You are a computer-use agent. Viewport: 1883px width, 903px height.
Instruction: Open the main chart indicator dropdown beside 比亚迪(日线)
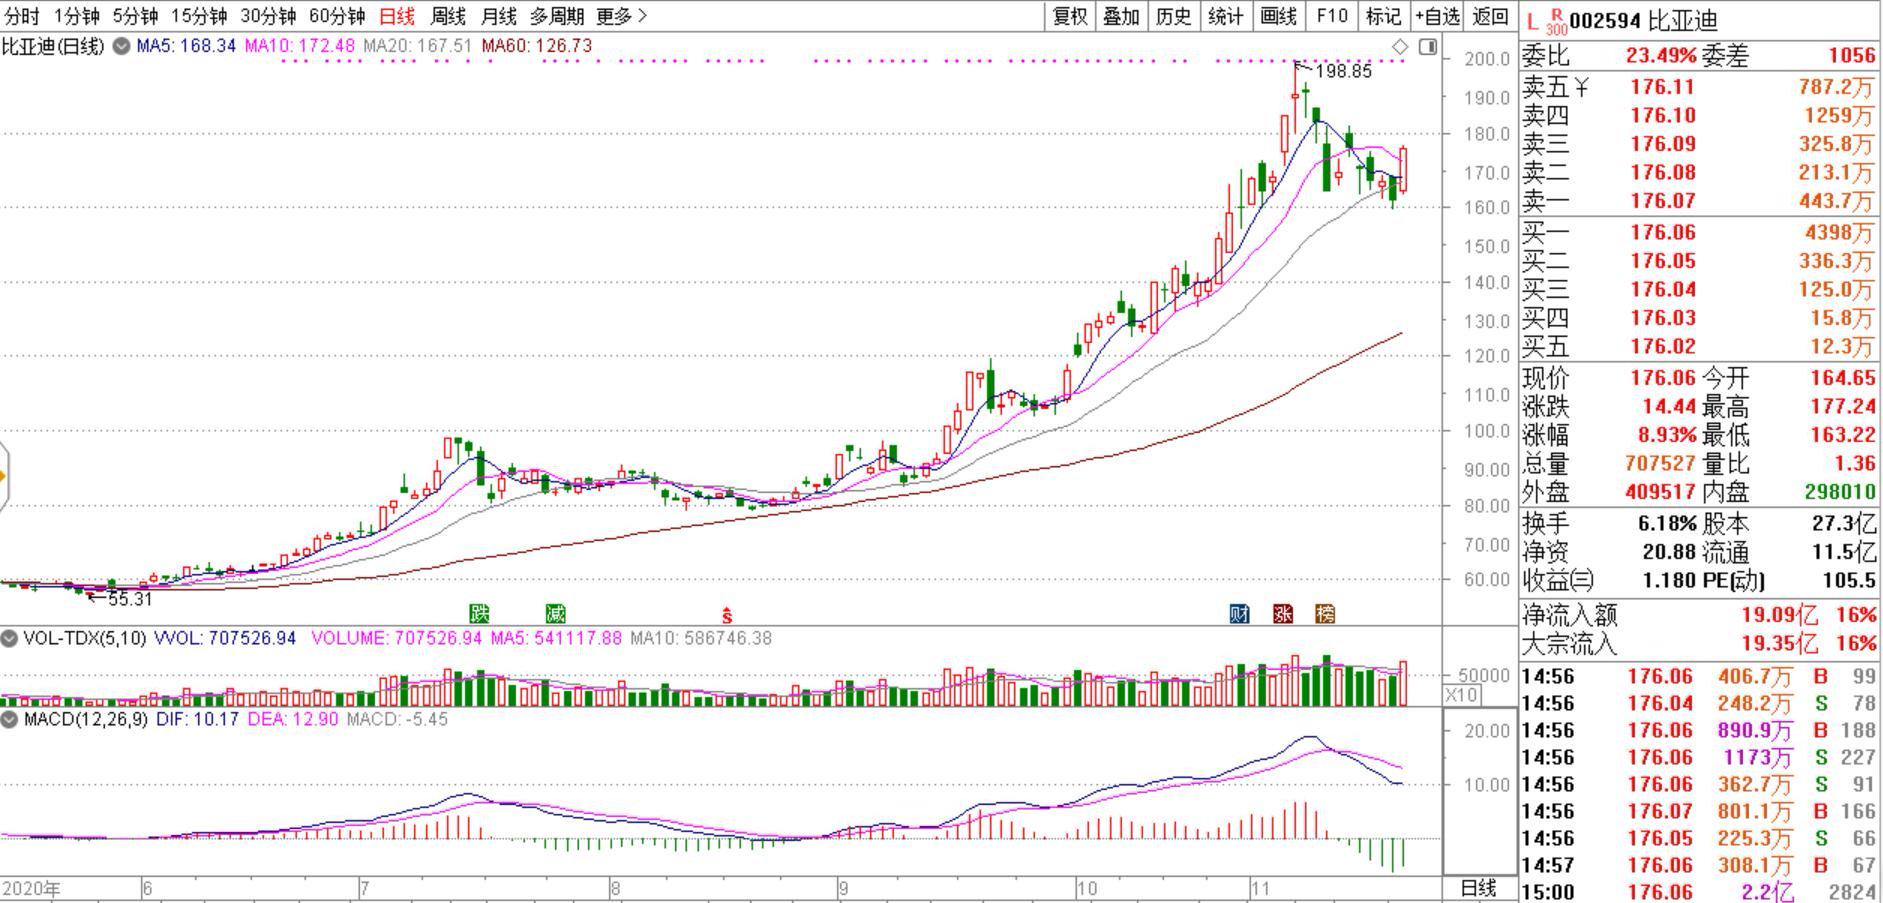pyautogui.click(x=121, y=46)
